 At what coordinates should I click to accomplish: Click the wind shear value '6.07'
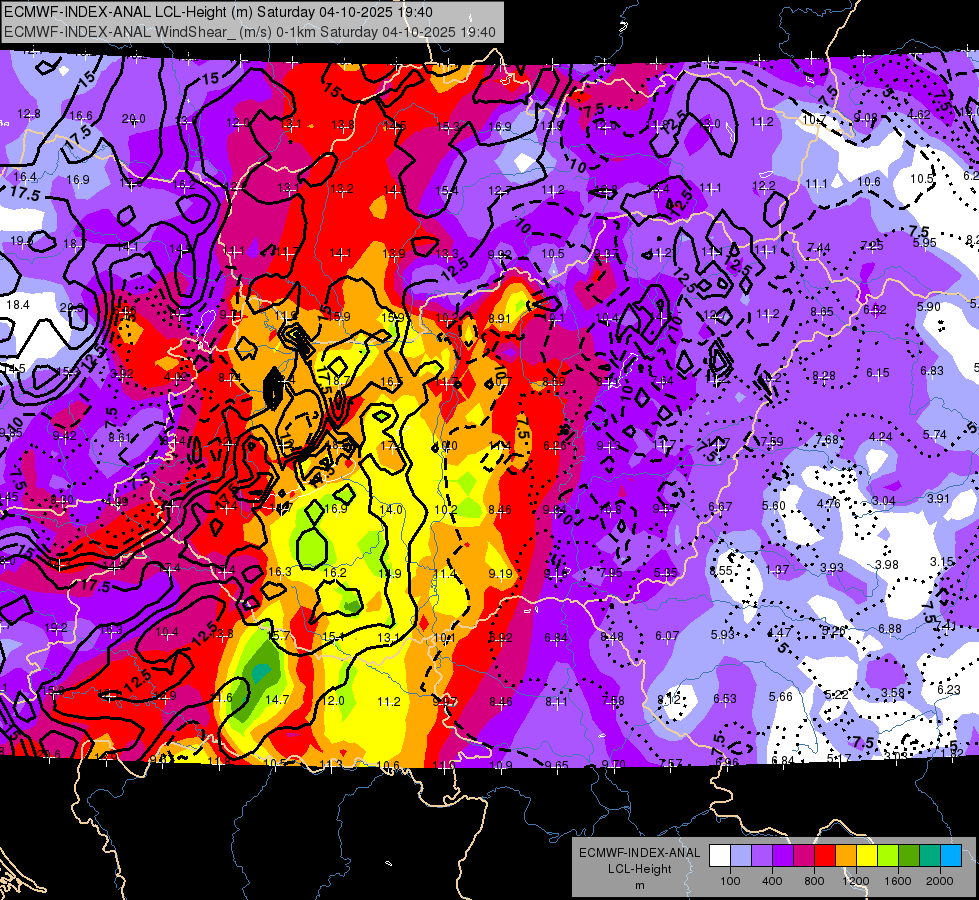(x=667, y=636)
